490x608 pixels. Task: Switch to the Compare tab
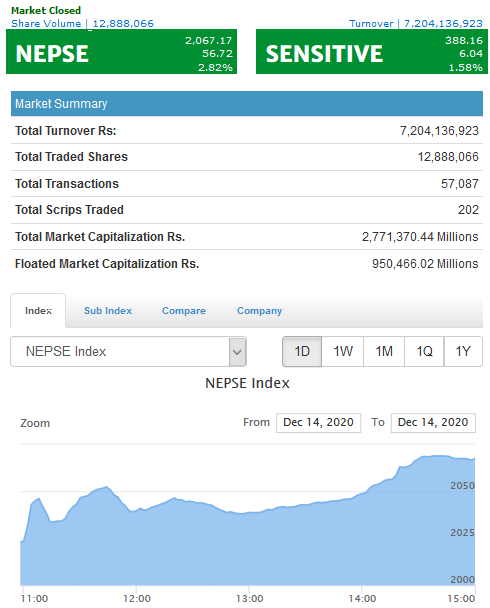coord(184,311)
